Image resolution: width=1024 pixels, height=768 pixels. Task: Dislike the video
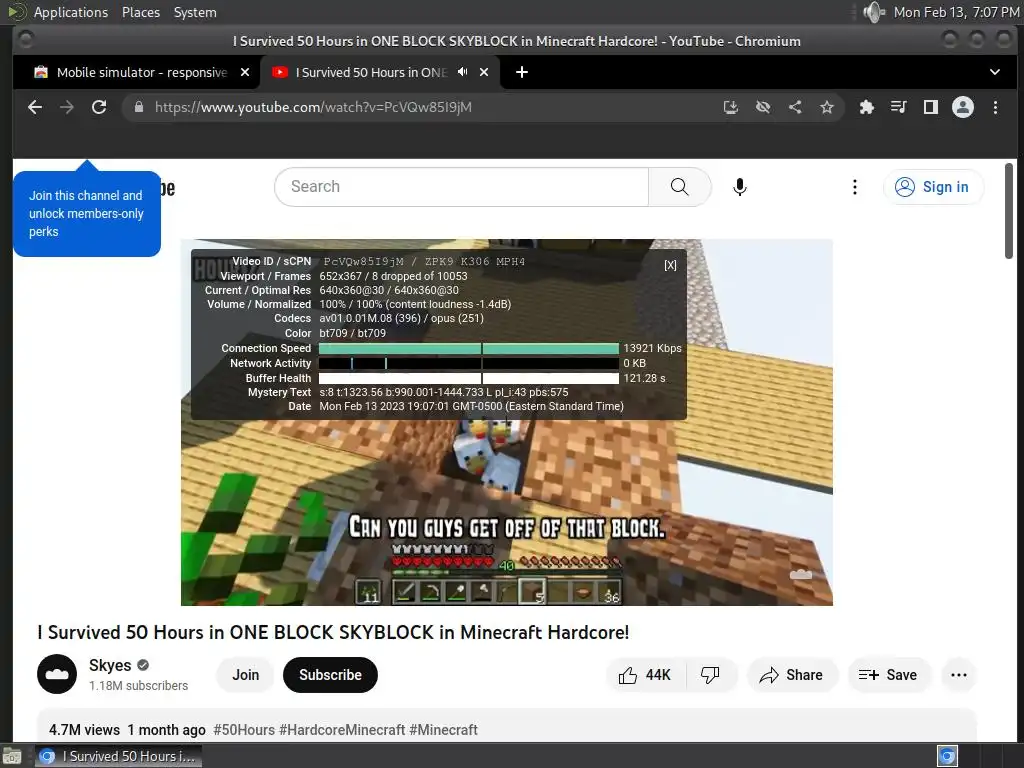tap(710, 675)
